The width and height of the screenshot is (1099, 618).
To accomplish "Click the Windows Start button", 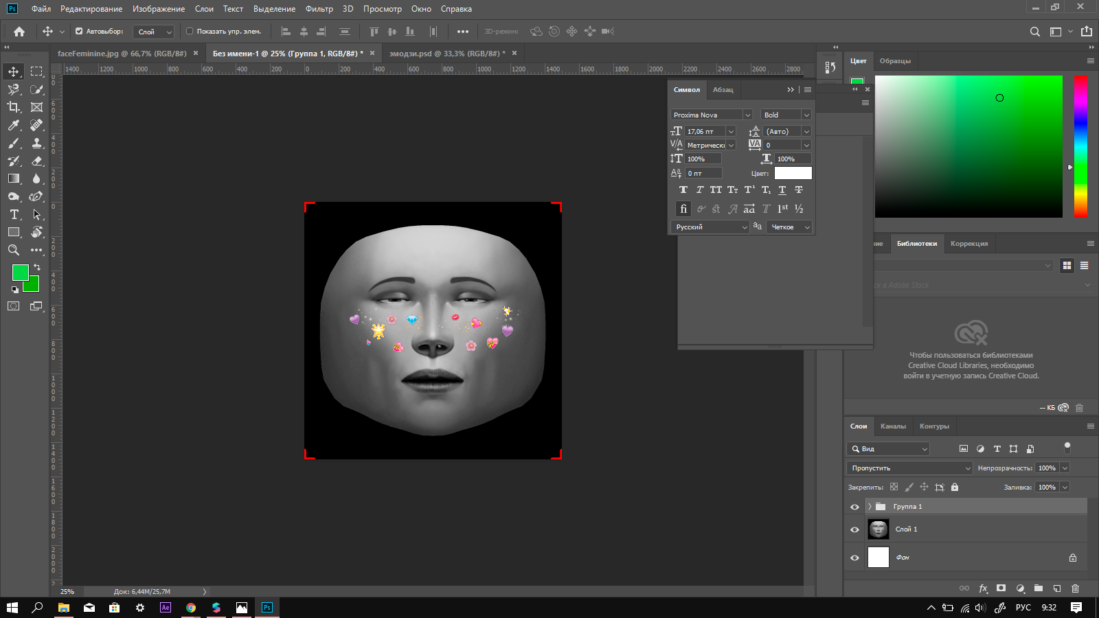I will [14, 607].
